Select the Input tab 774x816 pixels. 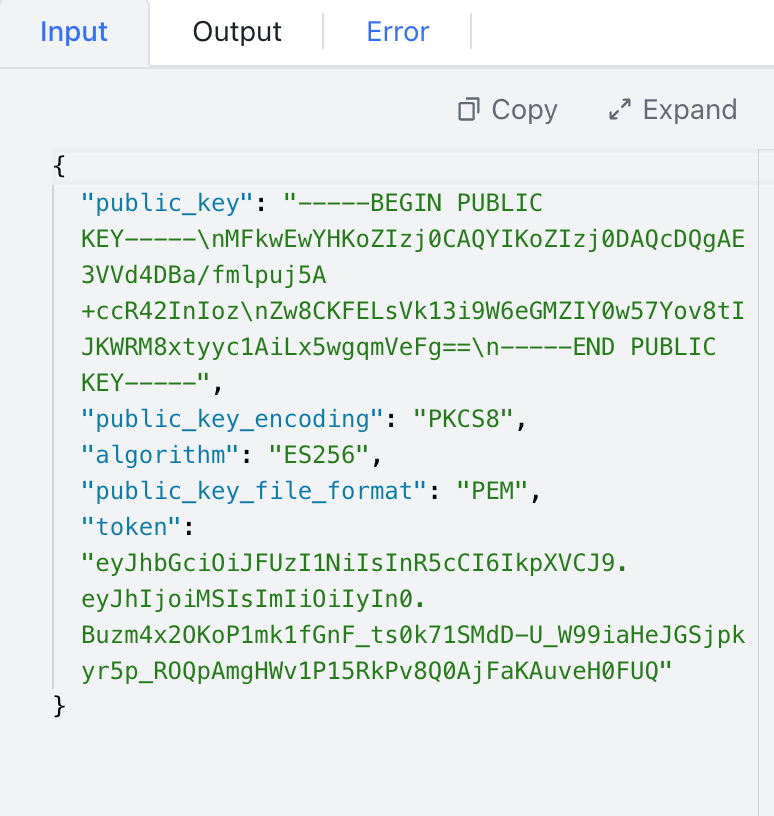73,32
